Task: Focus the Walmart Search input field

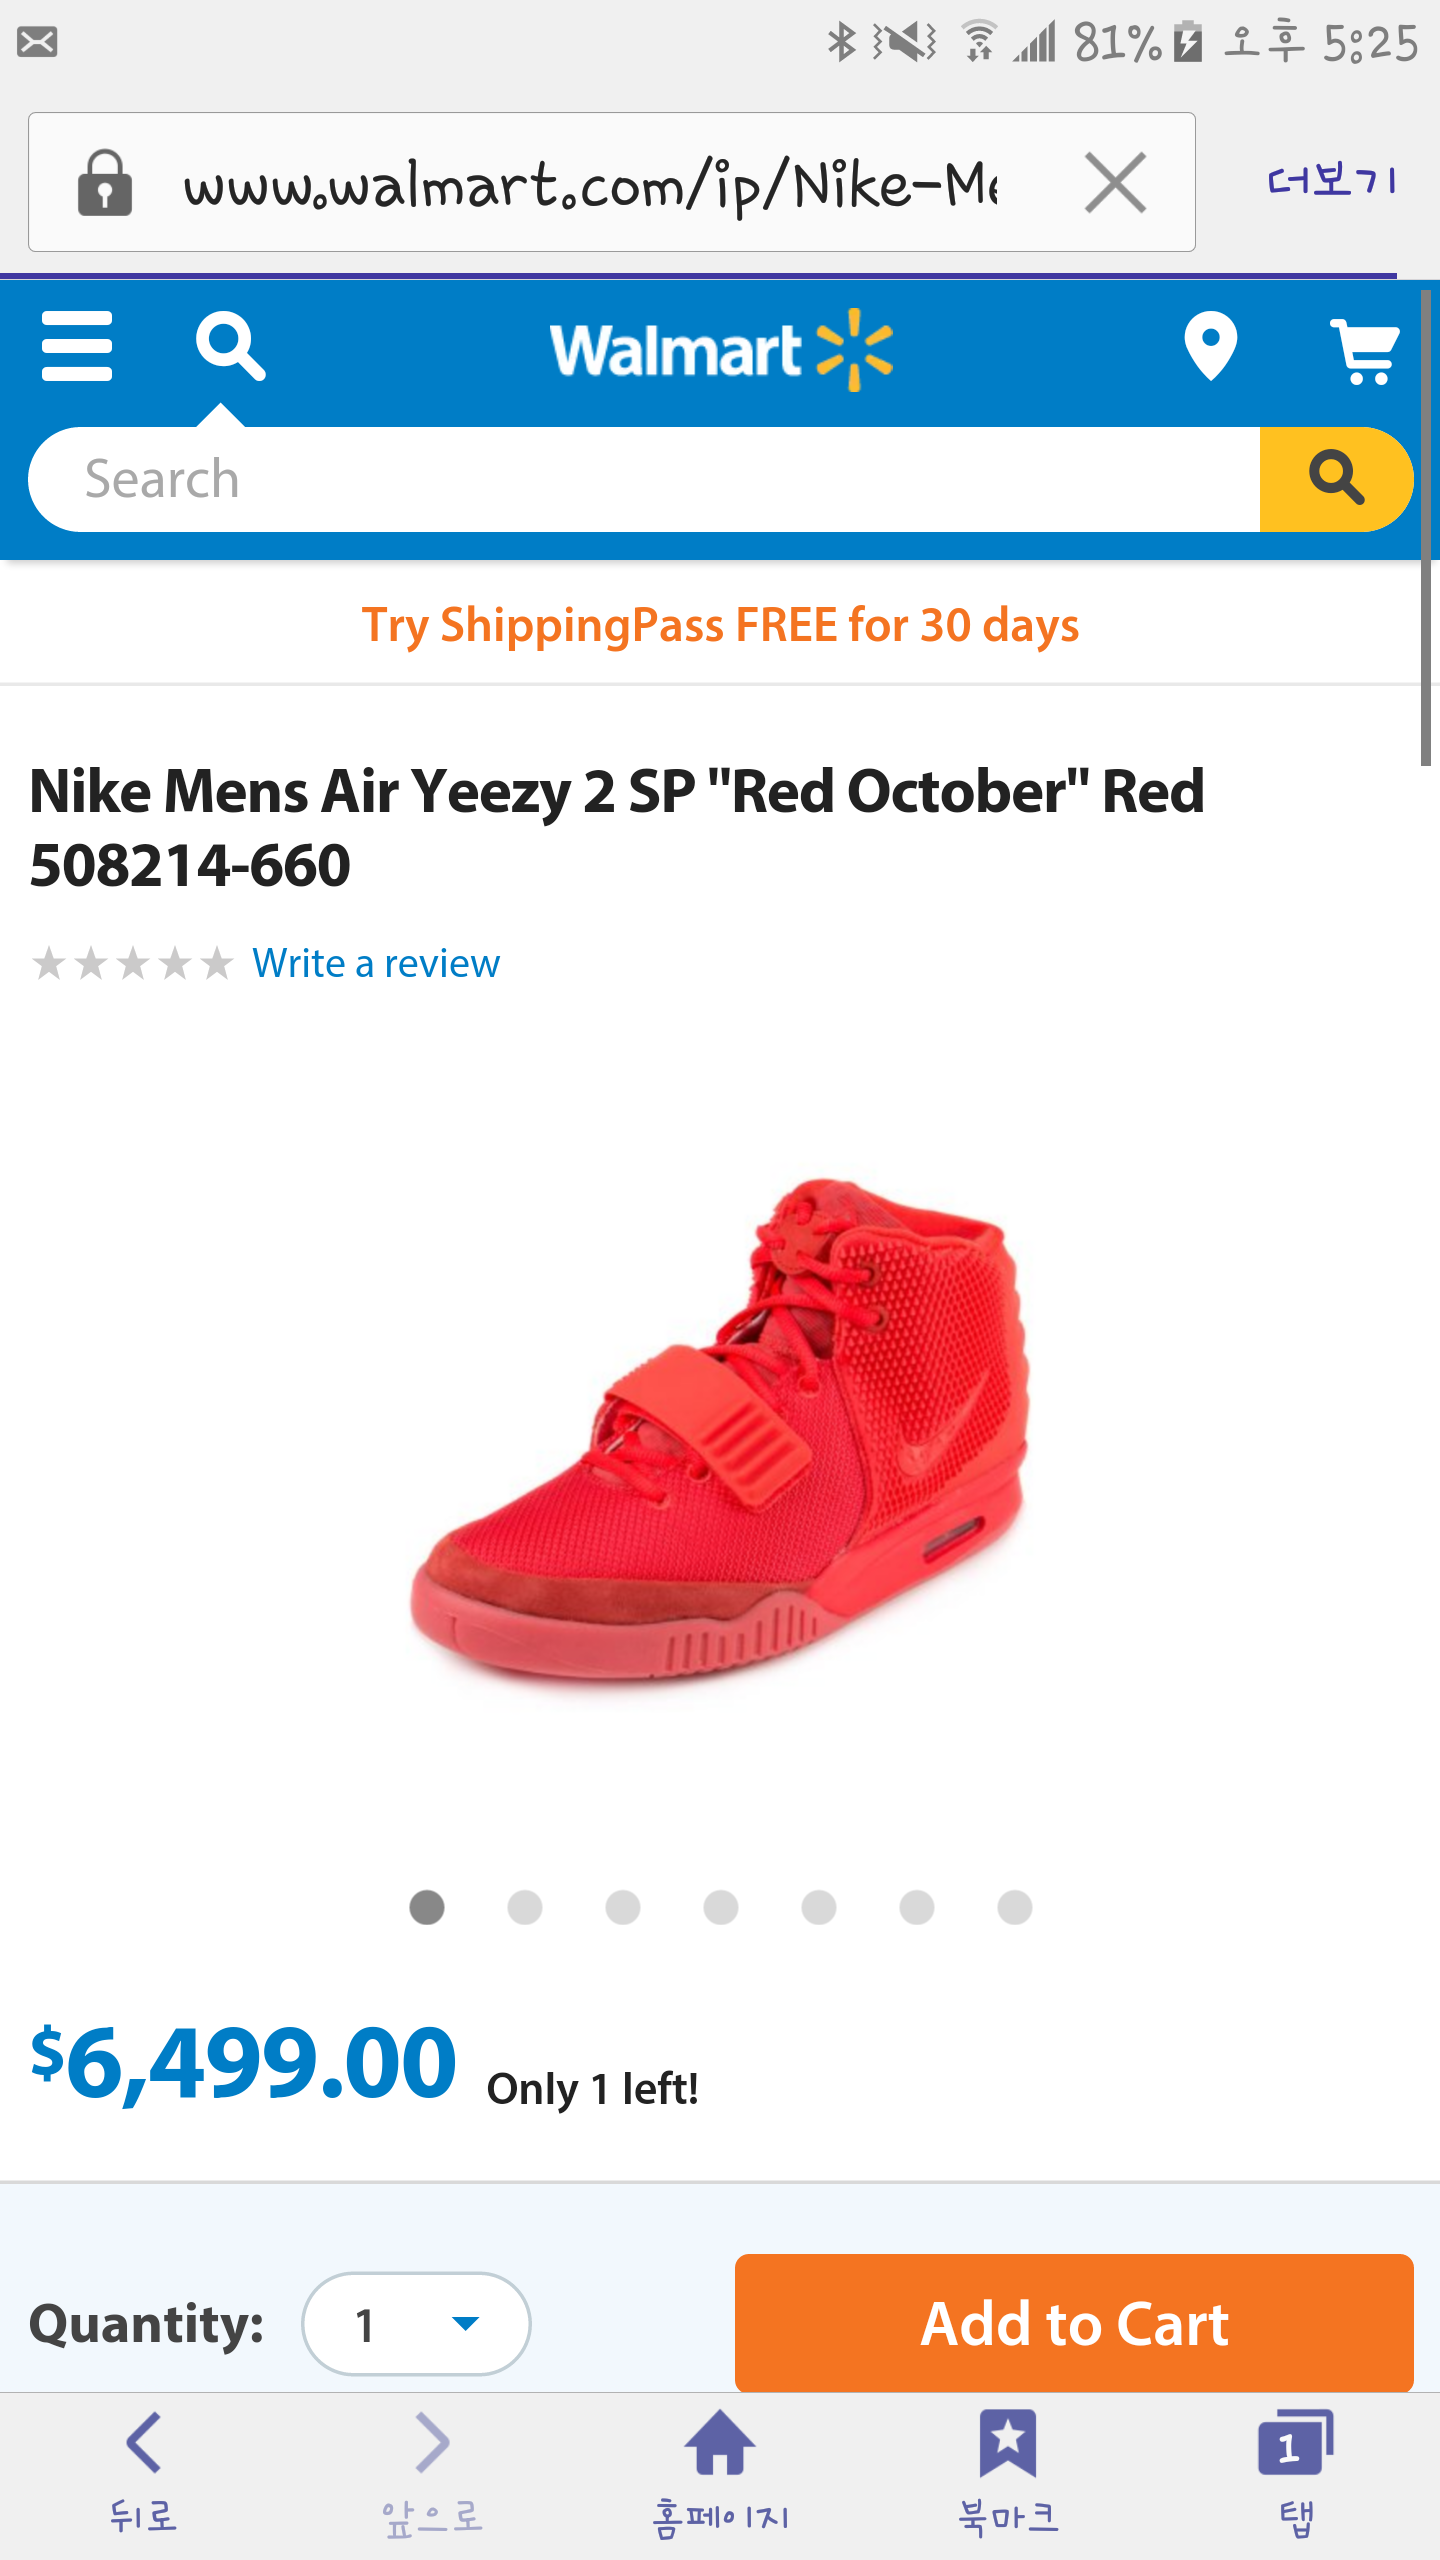Action: (644, 479)
